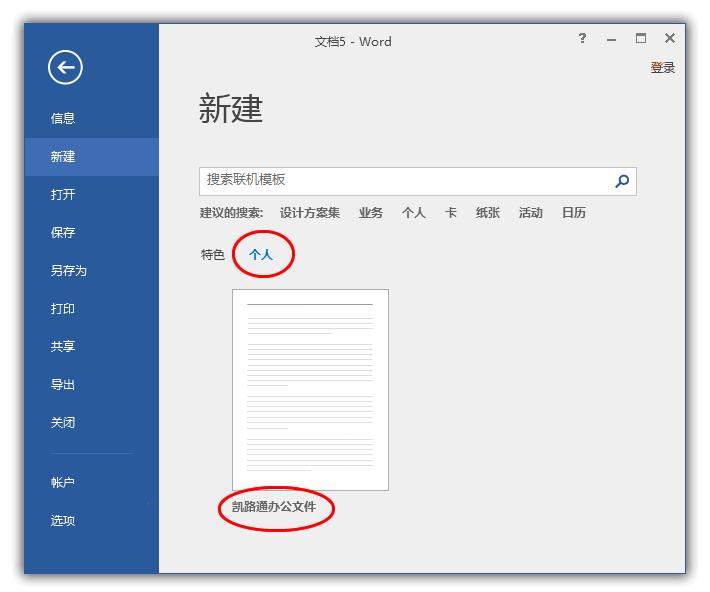Search suggested term 业务
The width and height of the screenshot is (710, 592).
point(370,213)
